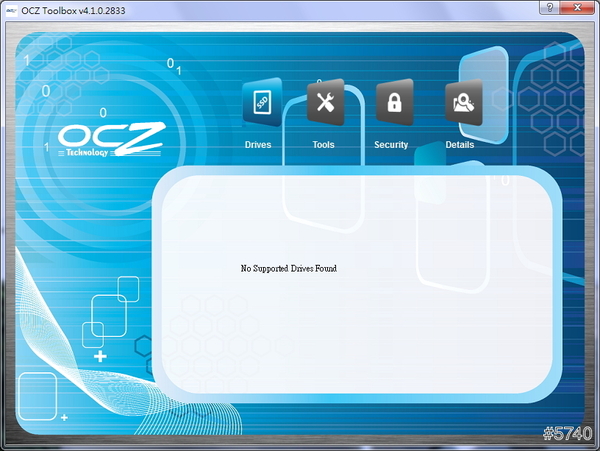Click the OCZ Toolbox title bar app icon
The image size is (600, 451).
click(x=11, y=11)
